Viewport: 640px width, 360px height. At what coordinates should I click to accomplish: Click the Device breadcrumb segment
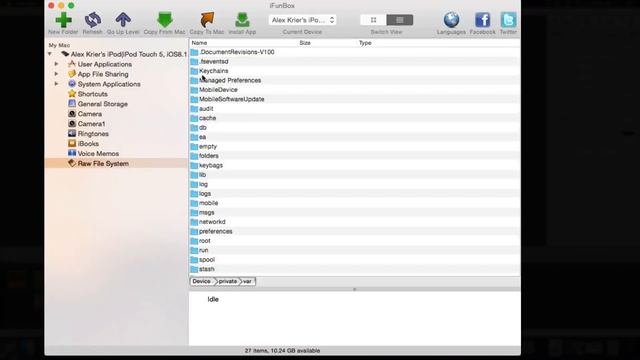202,281
